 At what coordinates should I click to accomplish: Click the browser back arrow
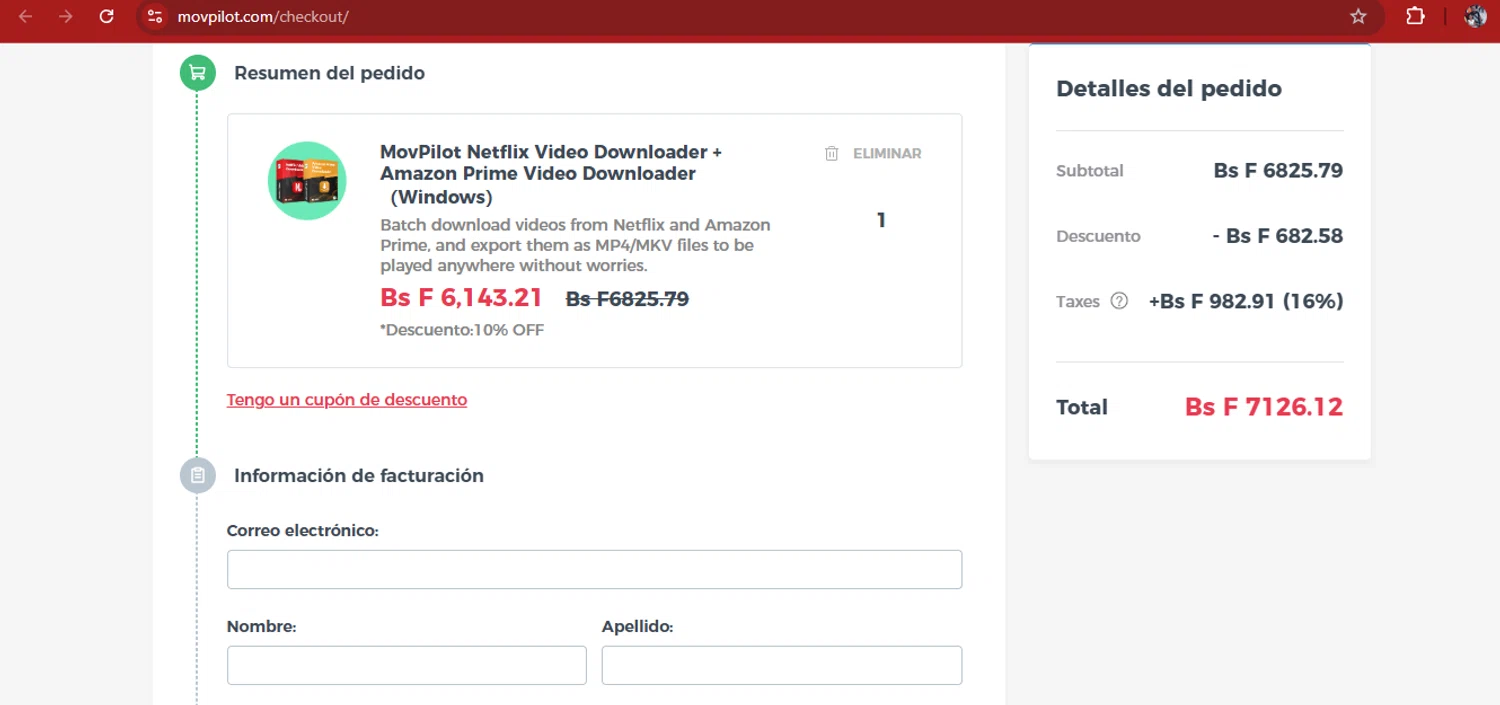25,17
